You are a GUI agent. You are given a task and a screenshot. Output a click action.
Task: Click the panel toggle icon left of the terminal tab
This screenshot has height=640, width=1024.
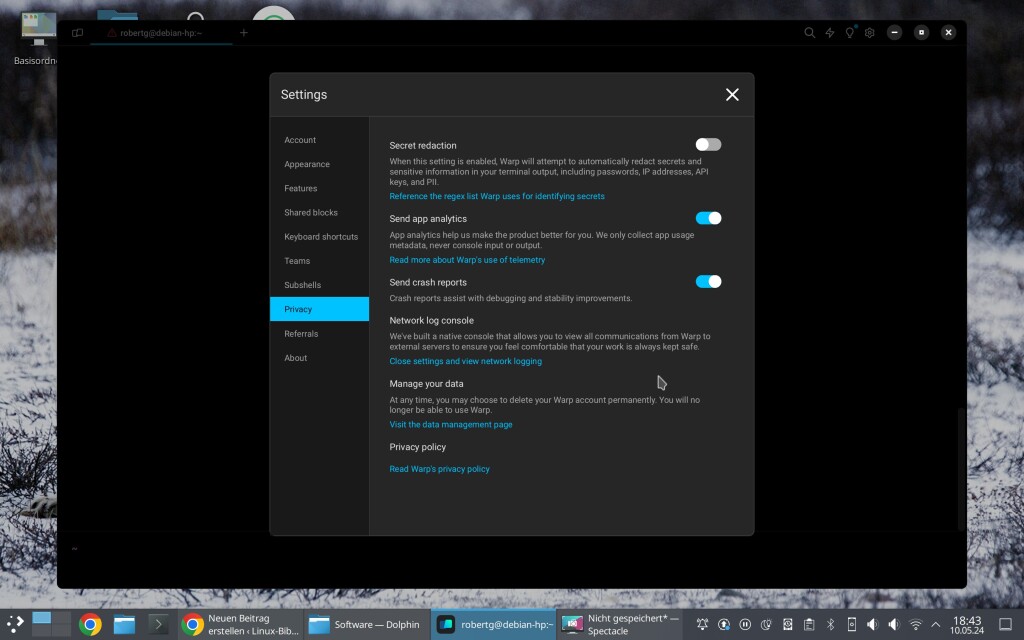78,33
